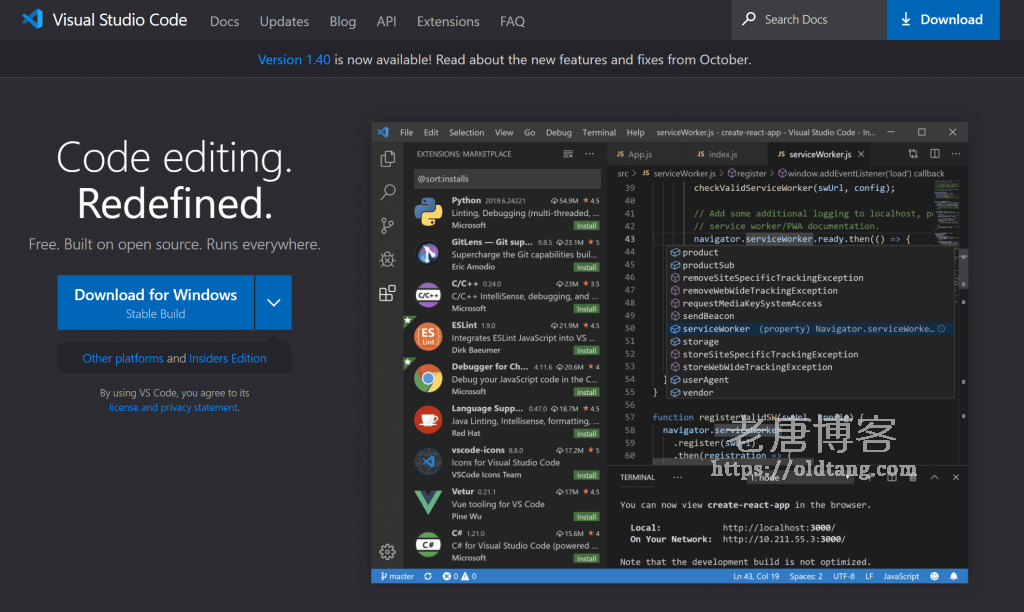Open the Docs nav item
The image size is (1024, 612).
click(x=225, y=22)
